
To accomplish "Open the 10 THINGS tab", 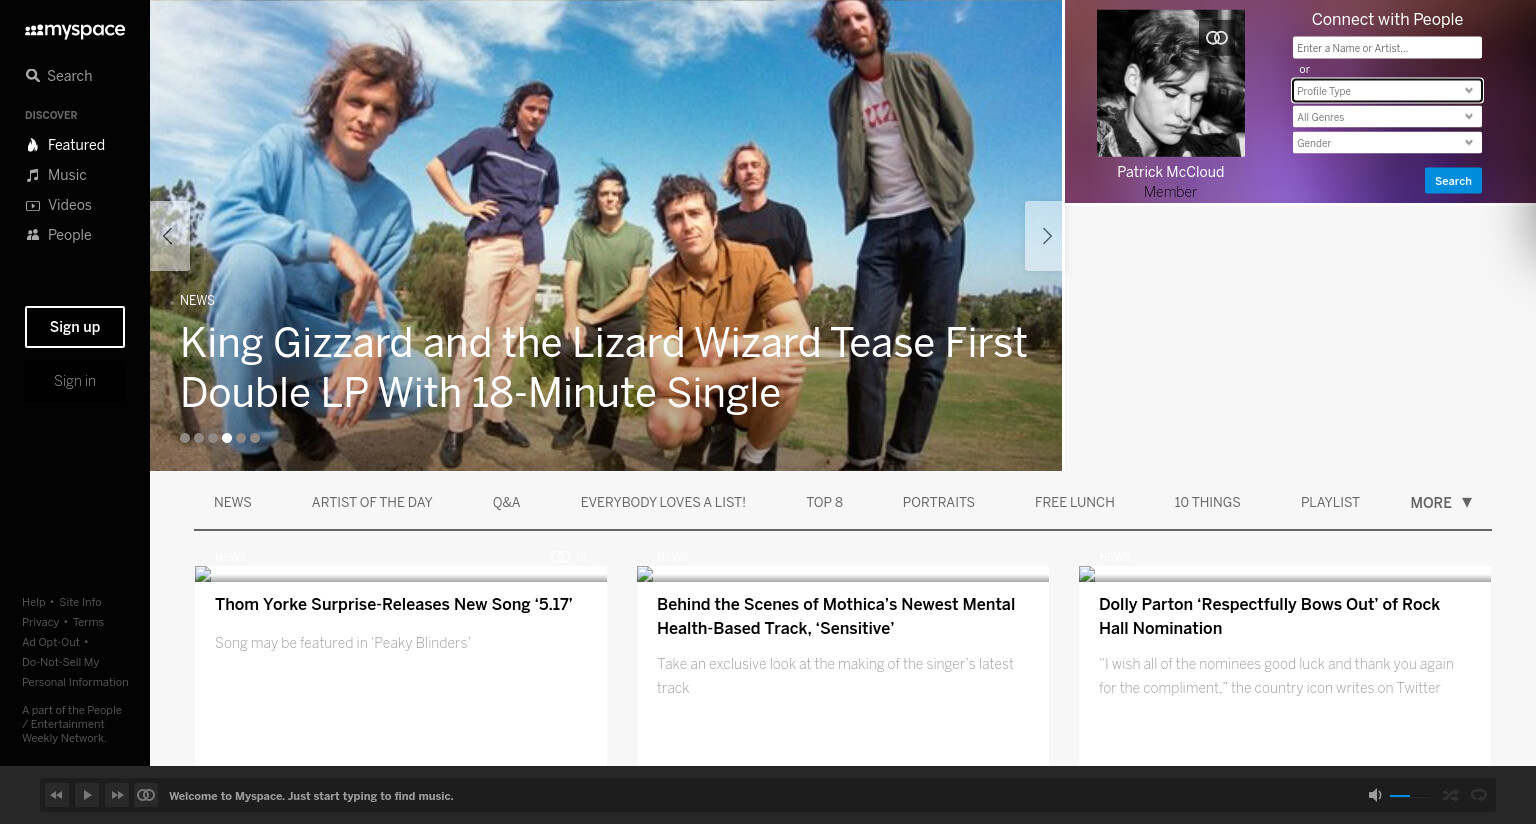I will (x=1207, y=502).
